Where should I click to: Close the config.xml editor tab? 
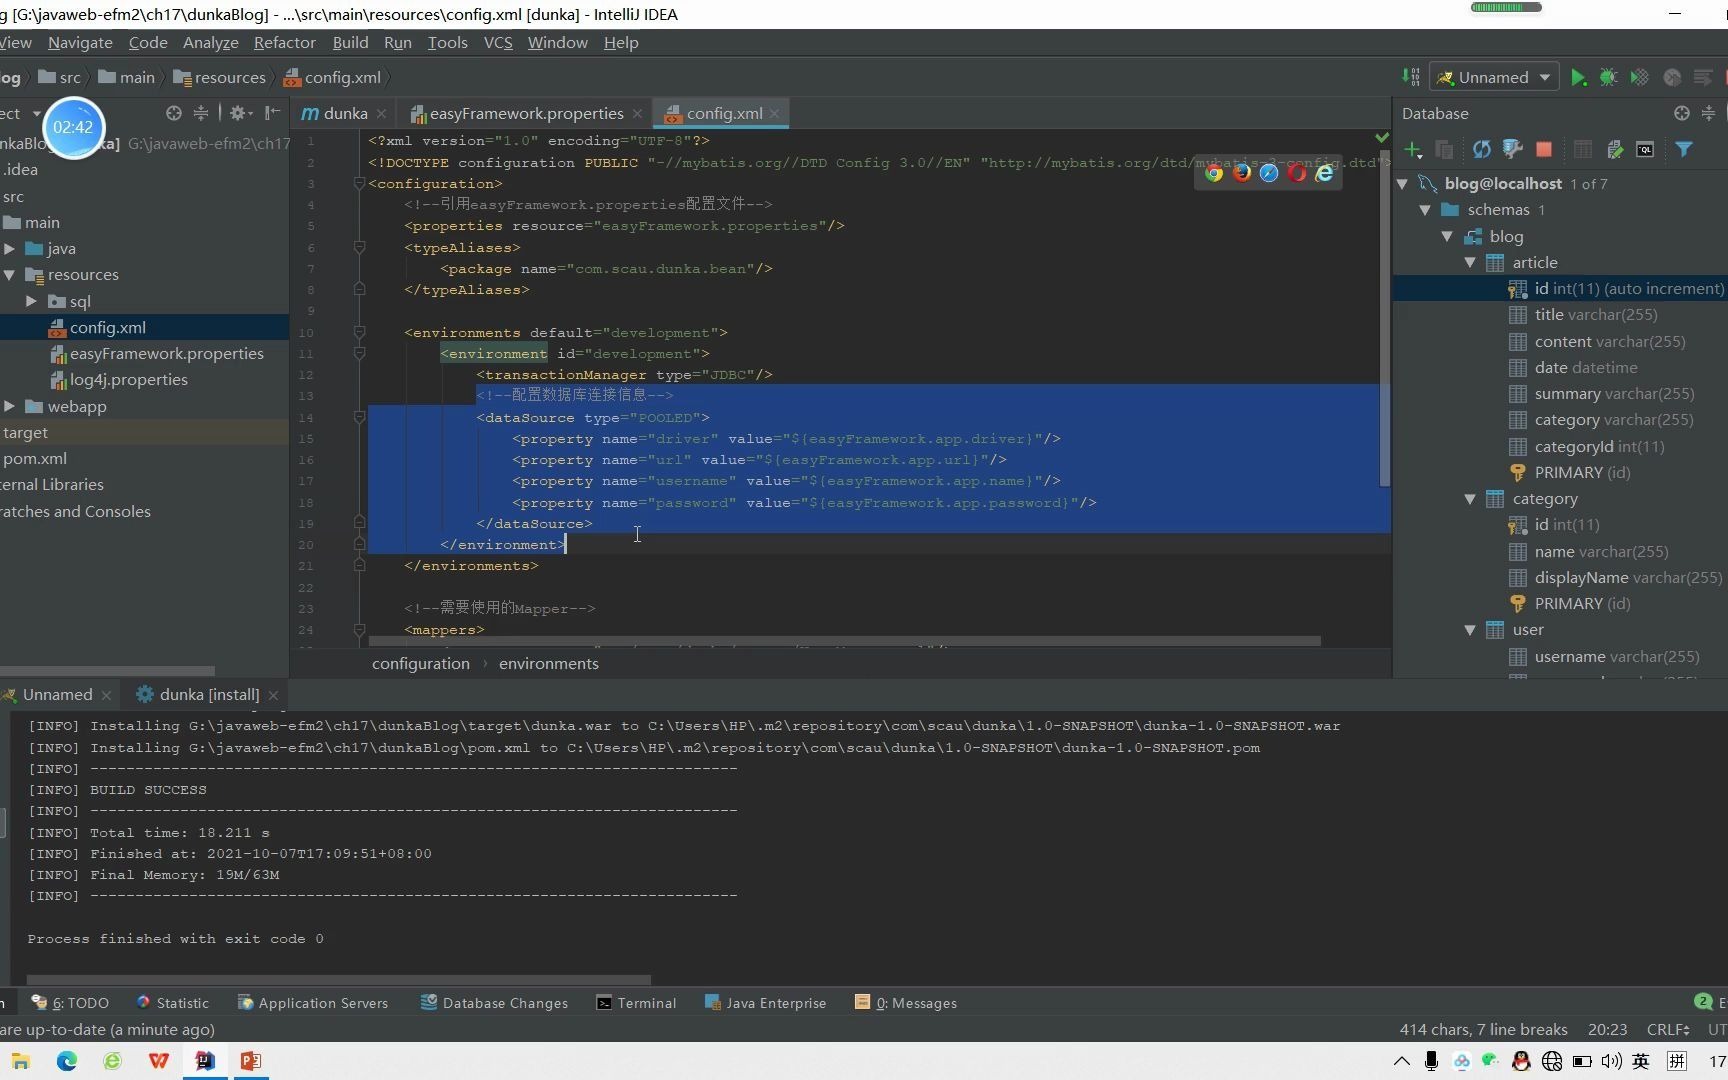coord(775,114)
